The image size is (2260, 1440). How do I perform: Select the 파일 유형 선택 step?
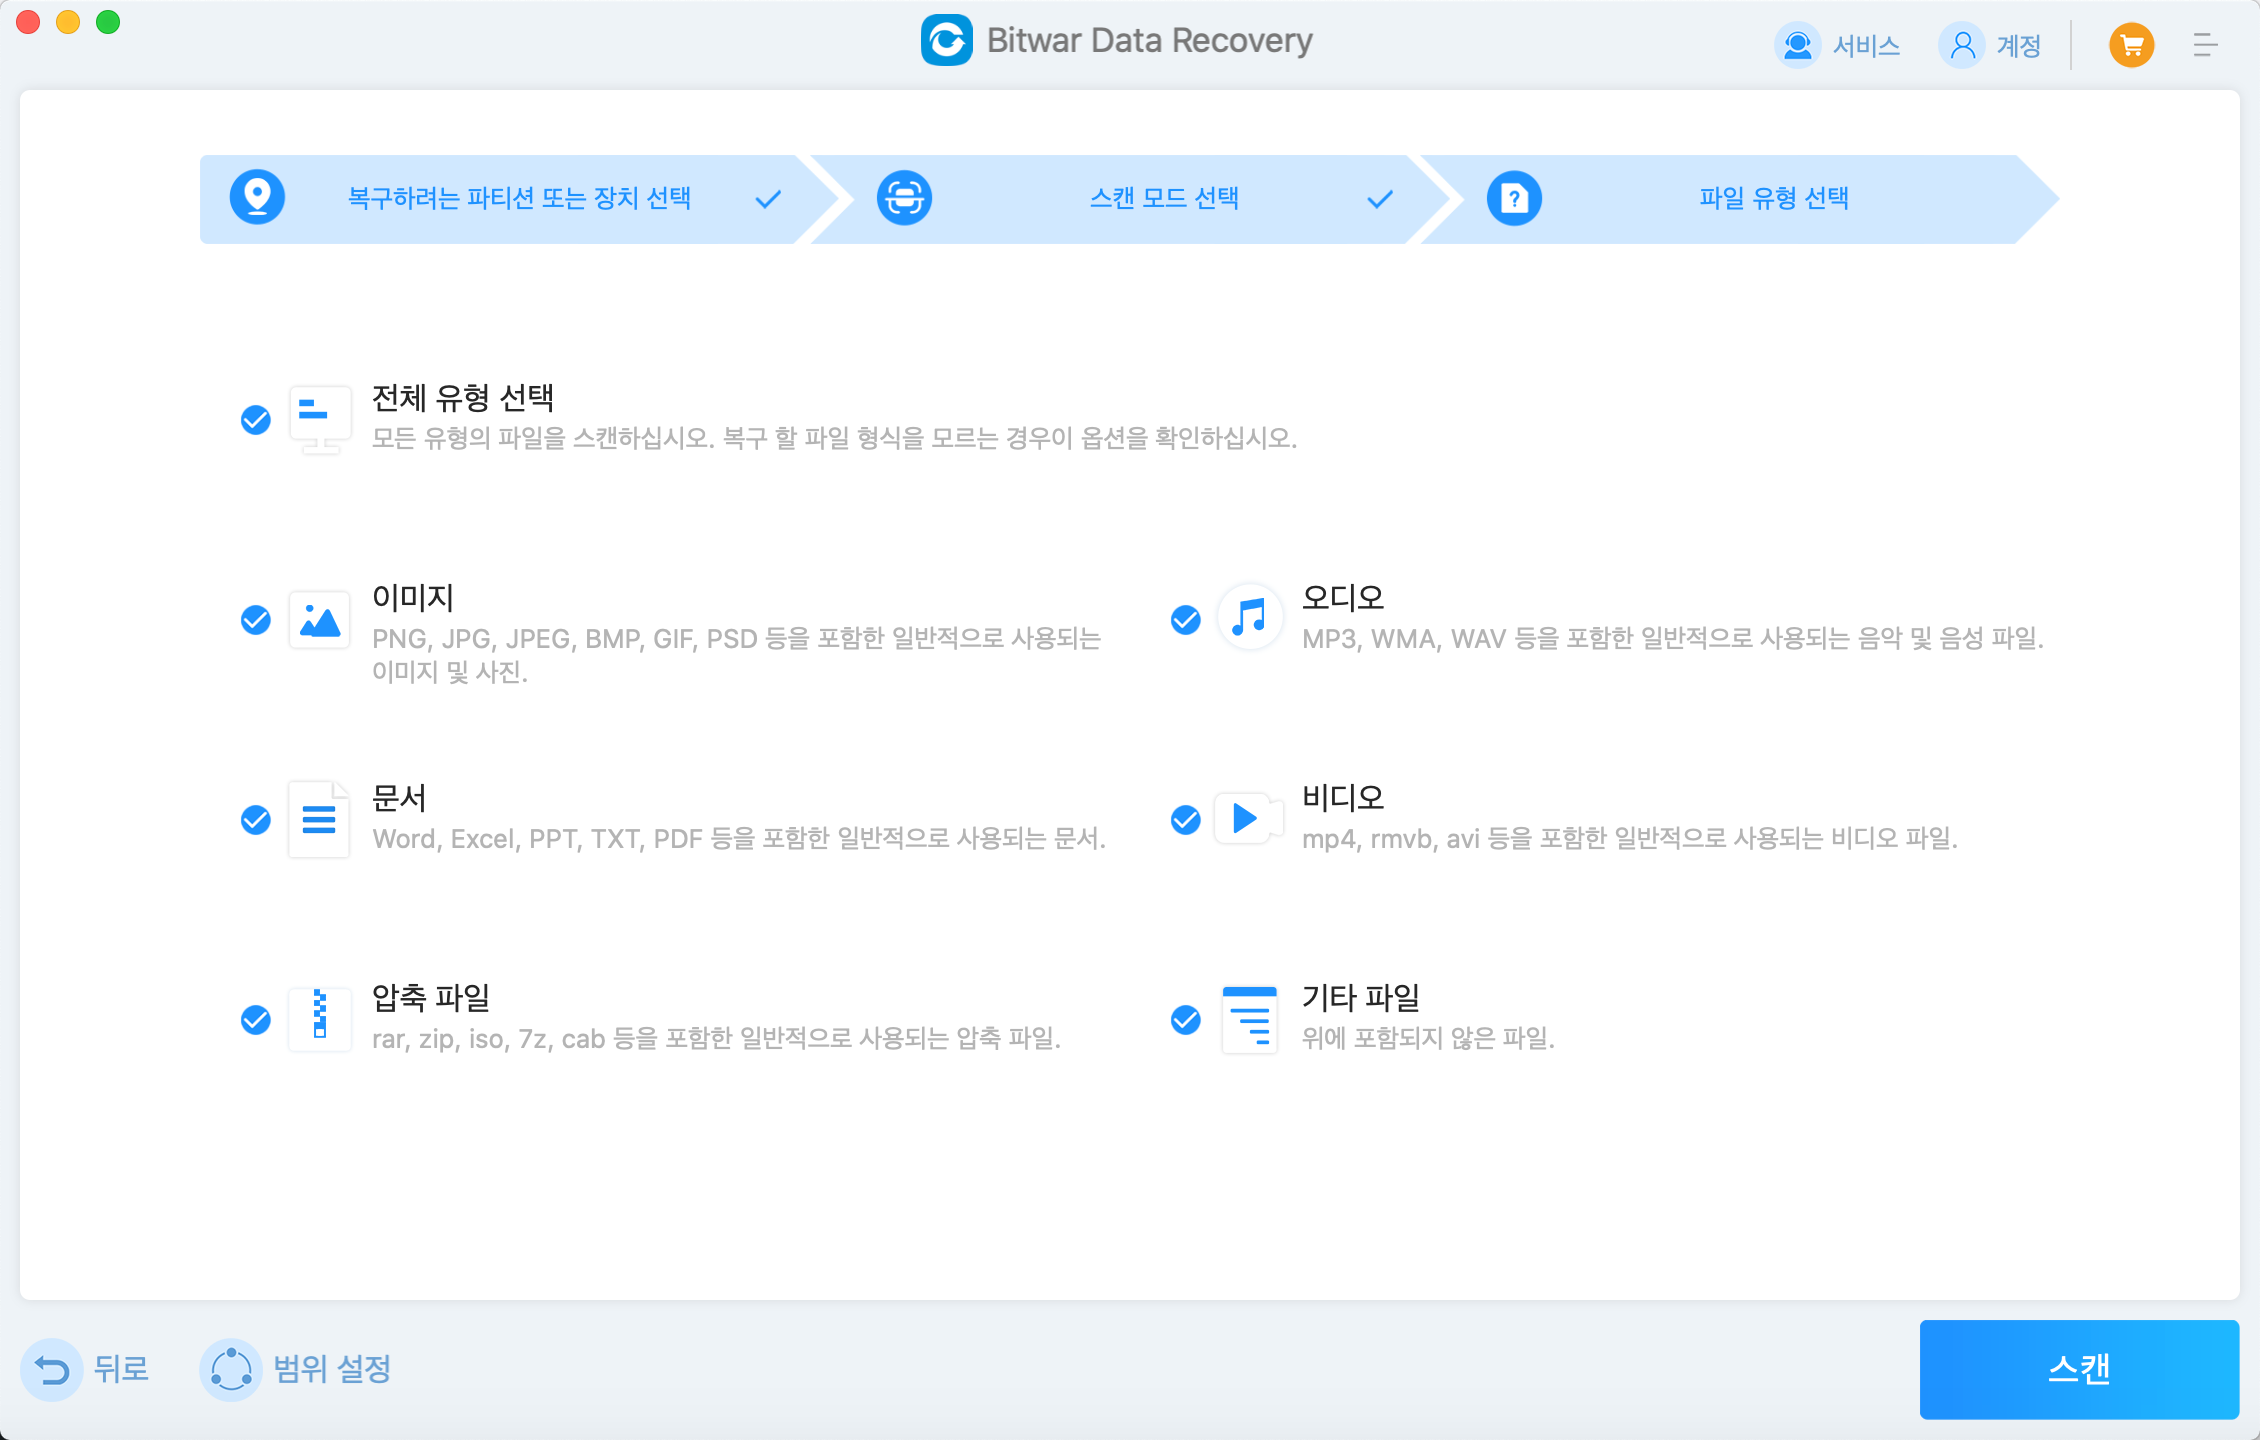(x=1773, y=198)
